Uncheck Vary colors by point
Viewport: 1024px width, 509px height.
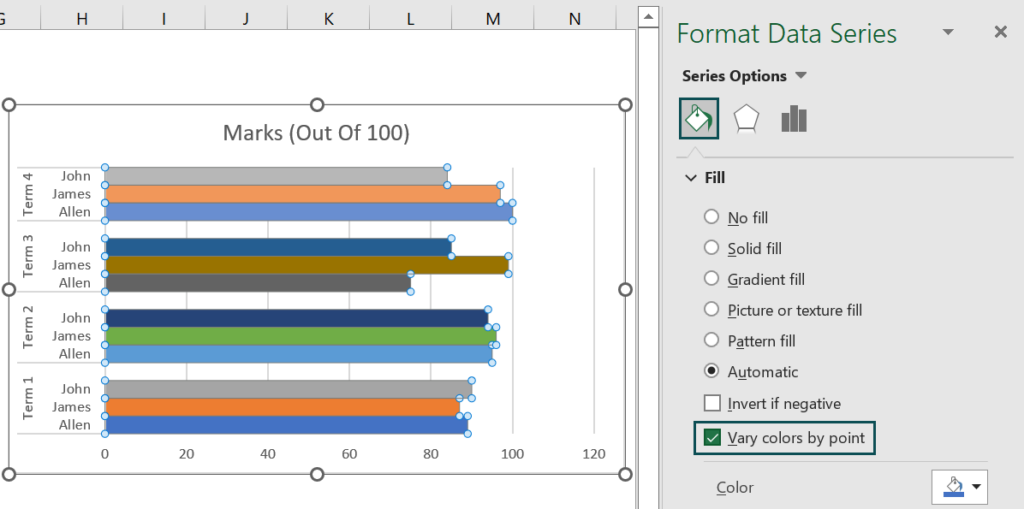712,437
